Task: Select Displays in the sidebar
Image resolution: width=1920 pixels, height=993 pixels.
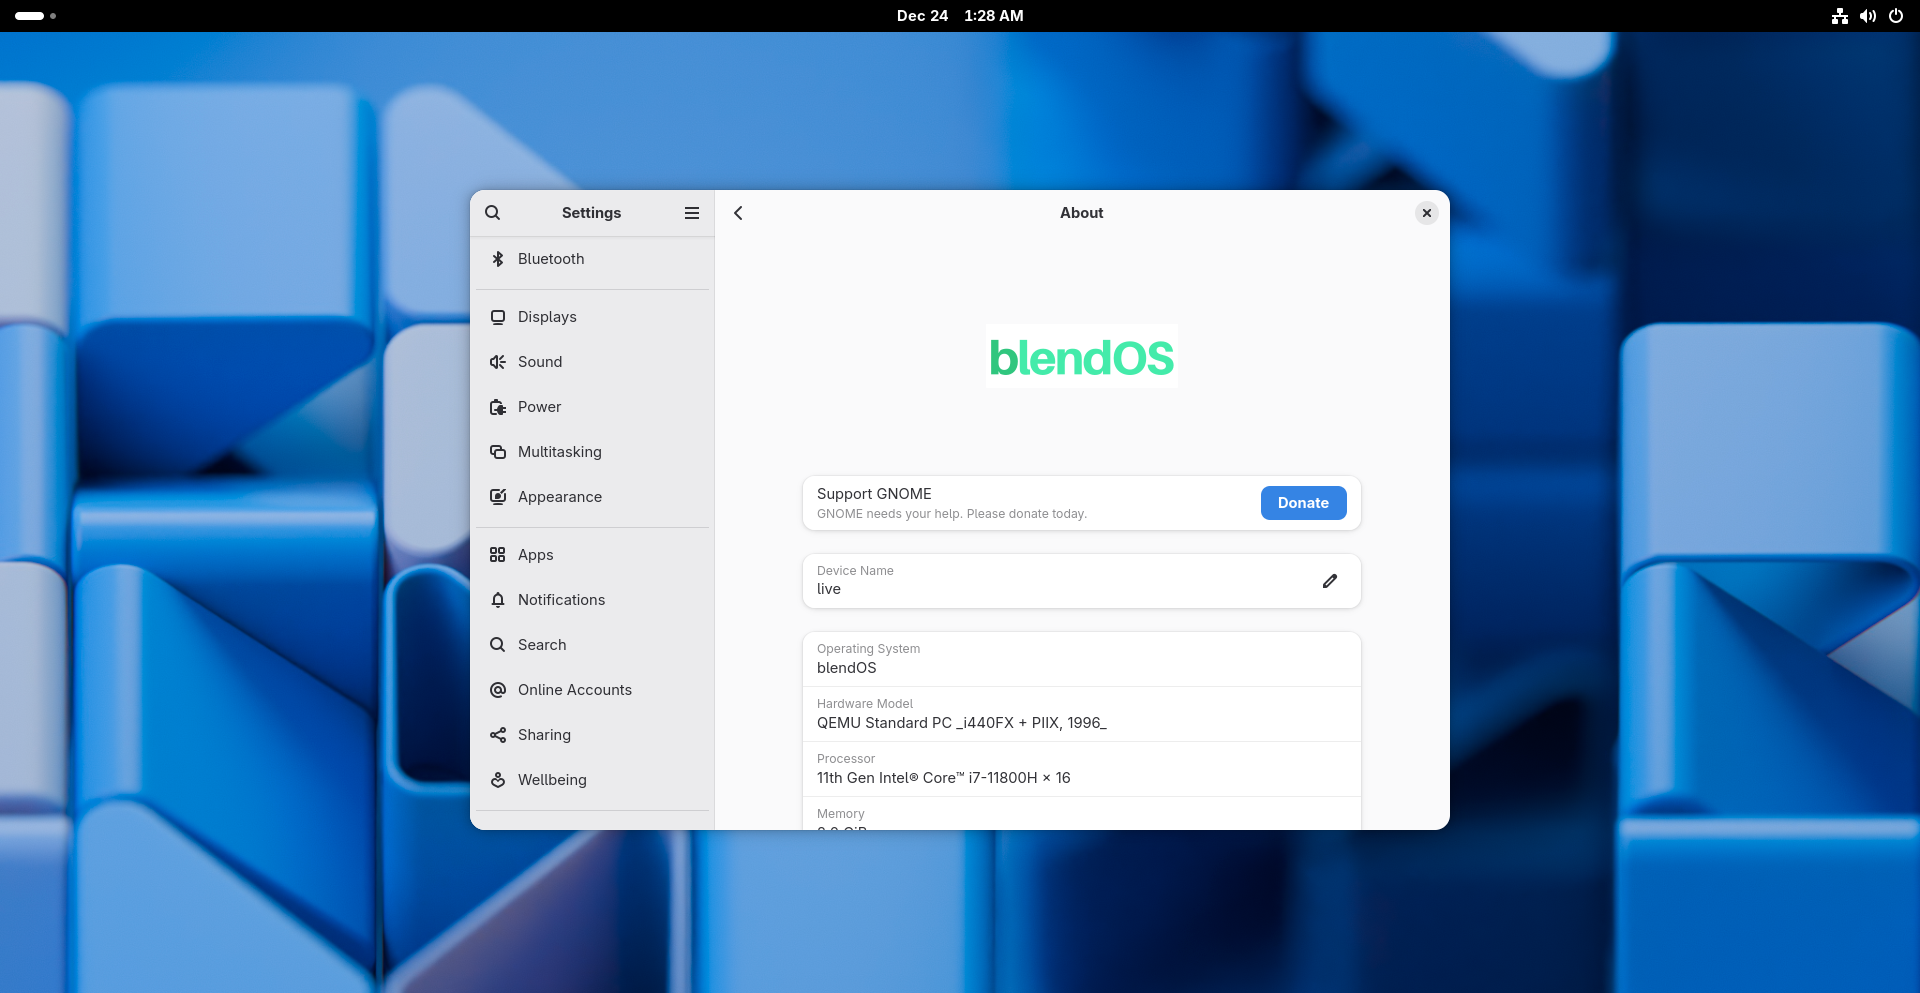Action: click(x=547, y=317)
